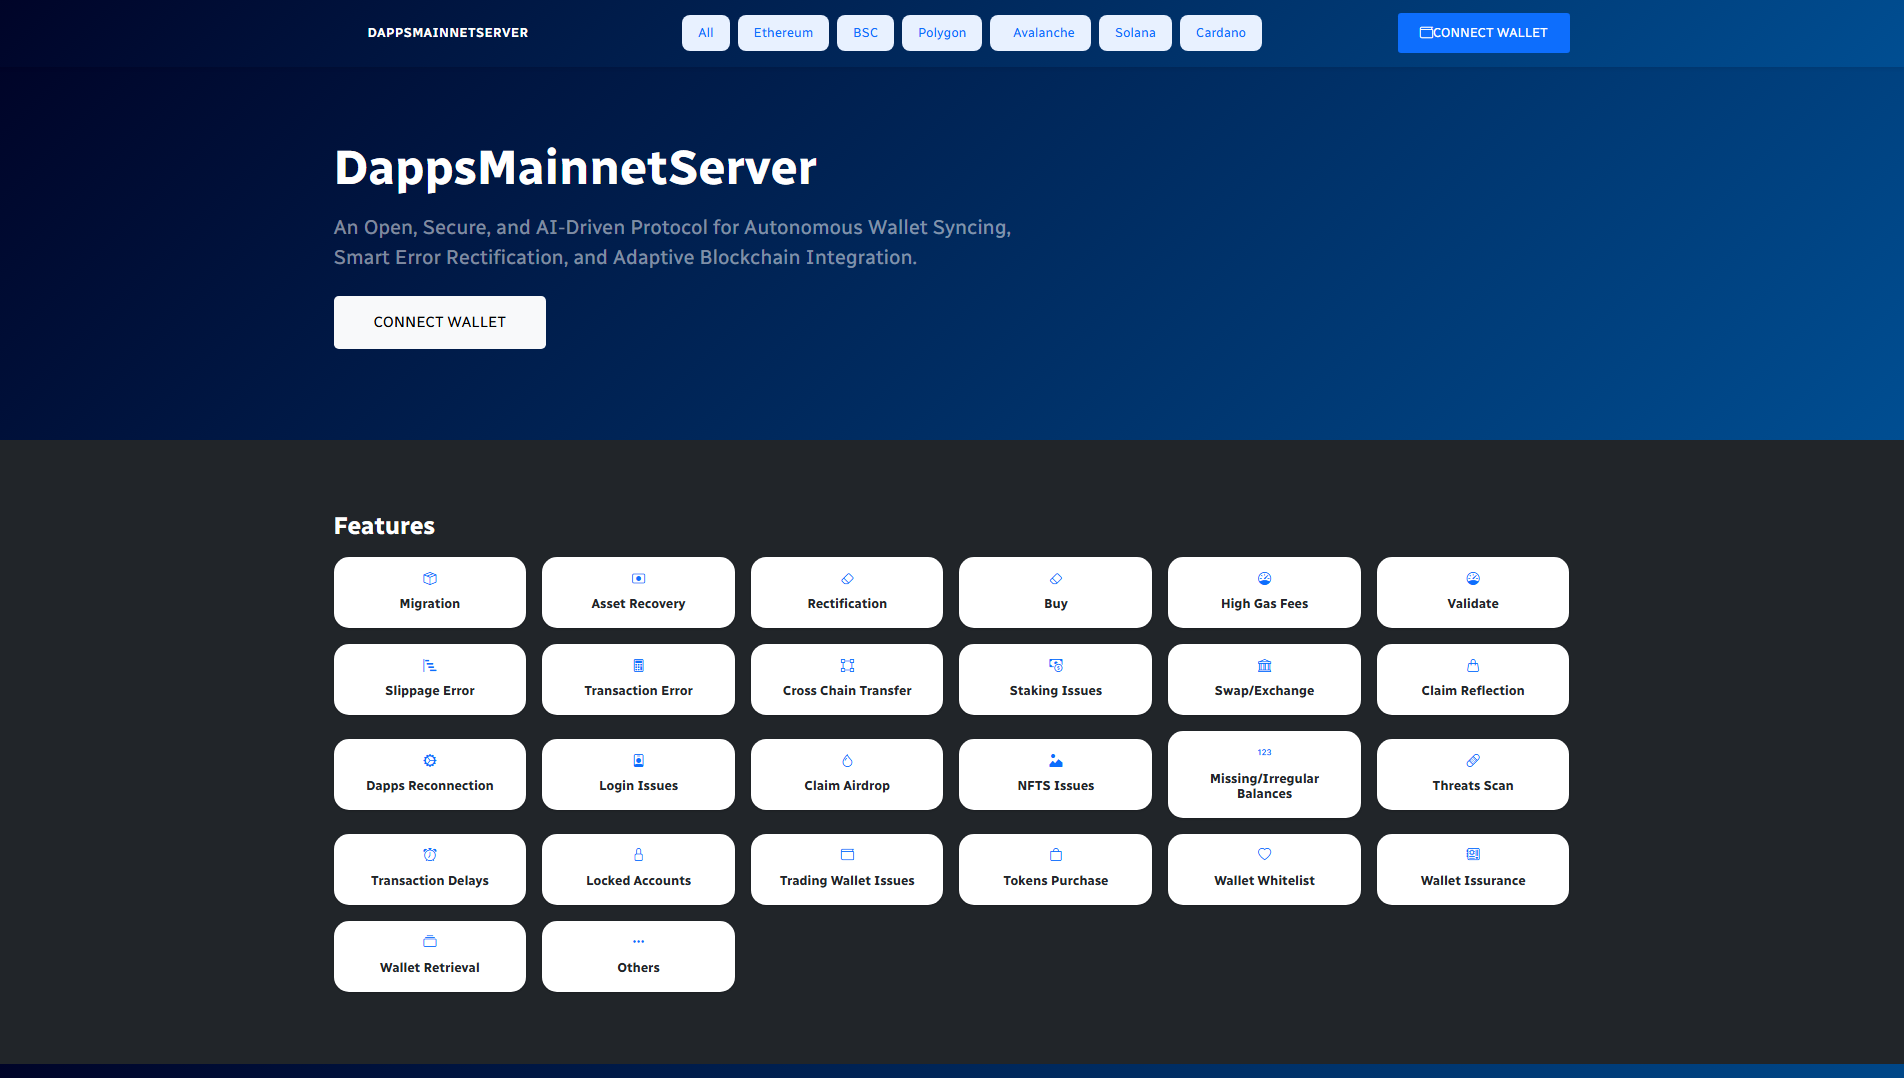Filter by Cardano network
This screenshot has width=1904, height=1078.
click(x=1221, y=33)
